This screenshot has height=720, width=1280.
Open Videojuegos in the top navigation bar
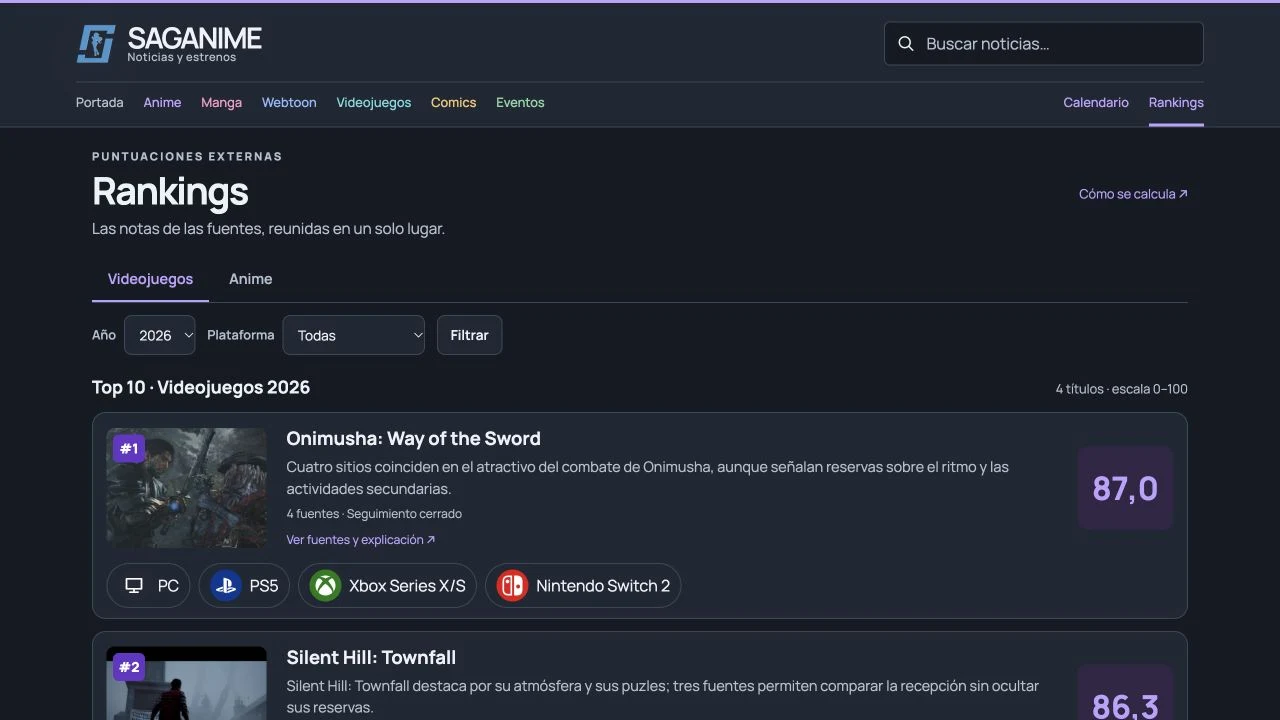374,103
